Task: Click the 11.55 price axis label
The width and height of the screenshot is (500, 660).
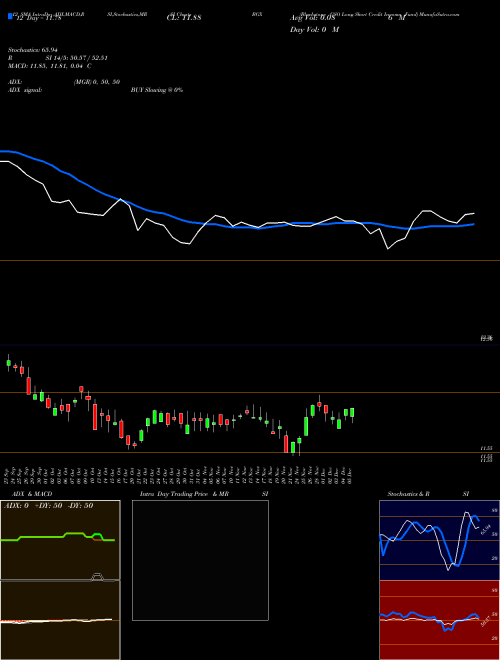Action: [x=487, y=449]
